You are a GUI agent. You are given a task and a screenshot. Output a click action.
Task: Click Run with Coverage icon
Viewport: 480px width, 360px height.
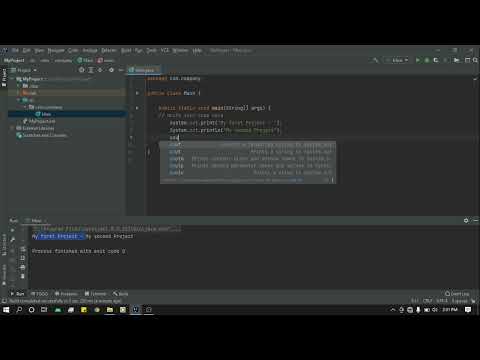[436, 60]
